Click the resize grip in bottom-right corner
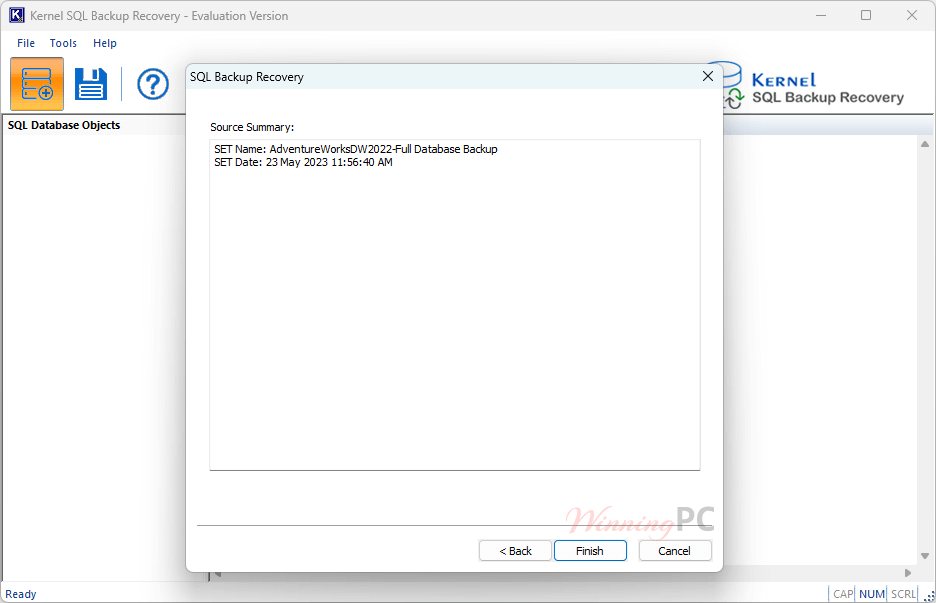The image size is (936, 603). (929, 595)
